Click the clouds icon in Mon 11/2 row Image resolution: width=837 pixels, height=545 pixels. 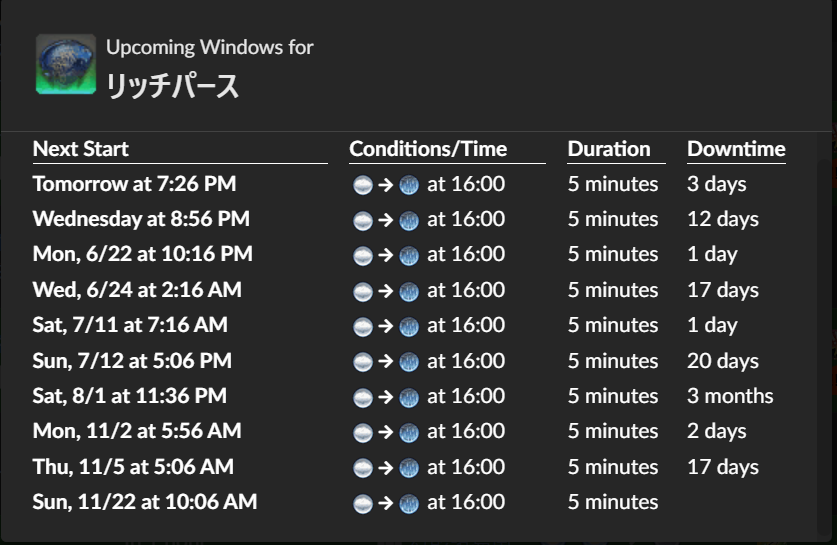362,432
